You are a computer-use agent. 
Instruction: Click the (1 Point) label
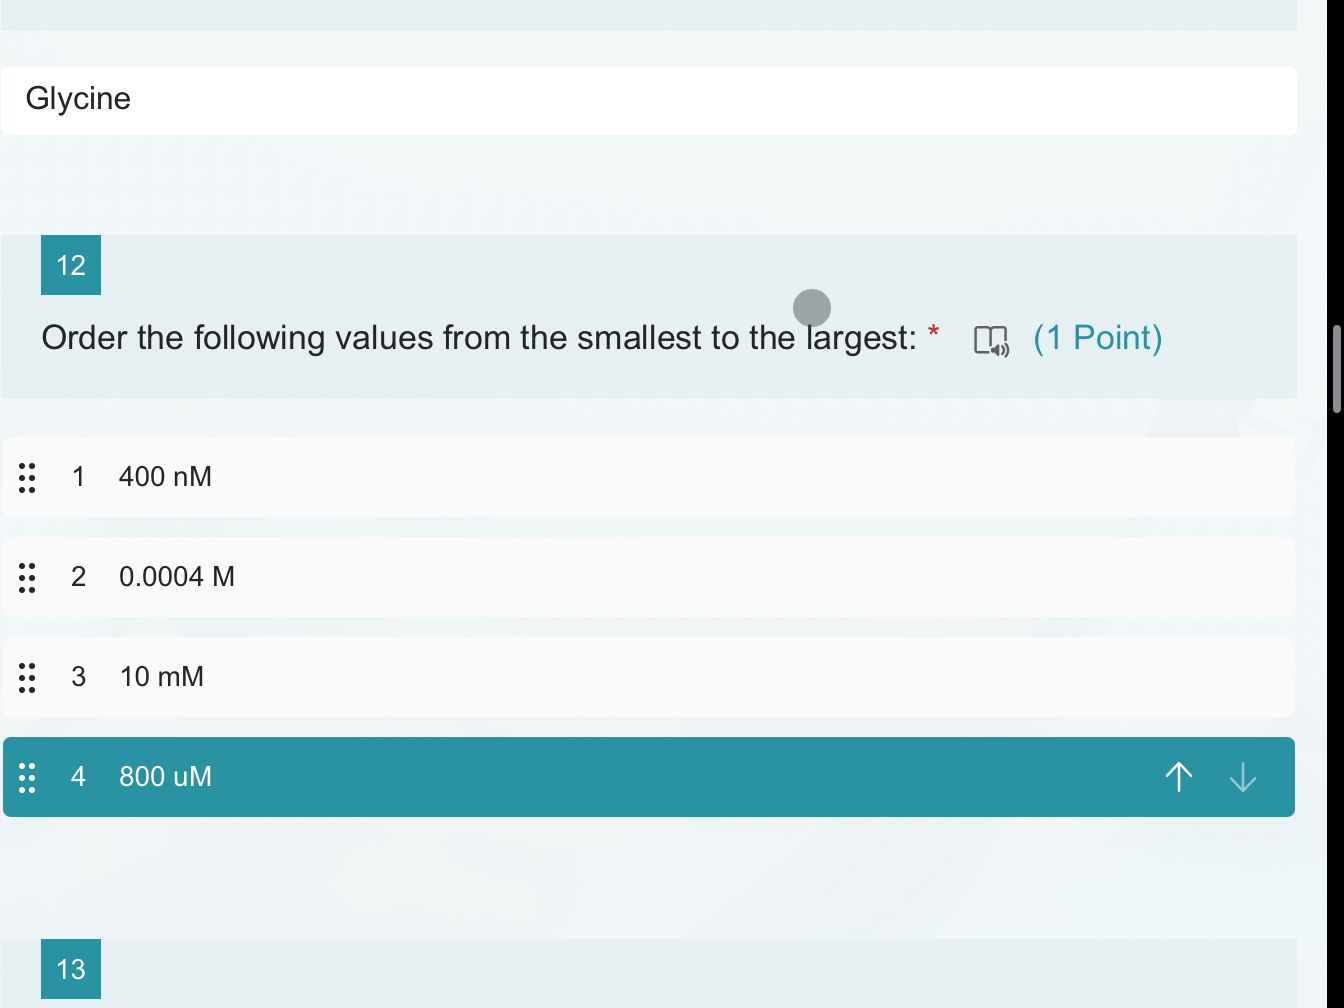tap(1097, 338)
